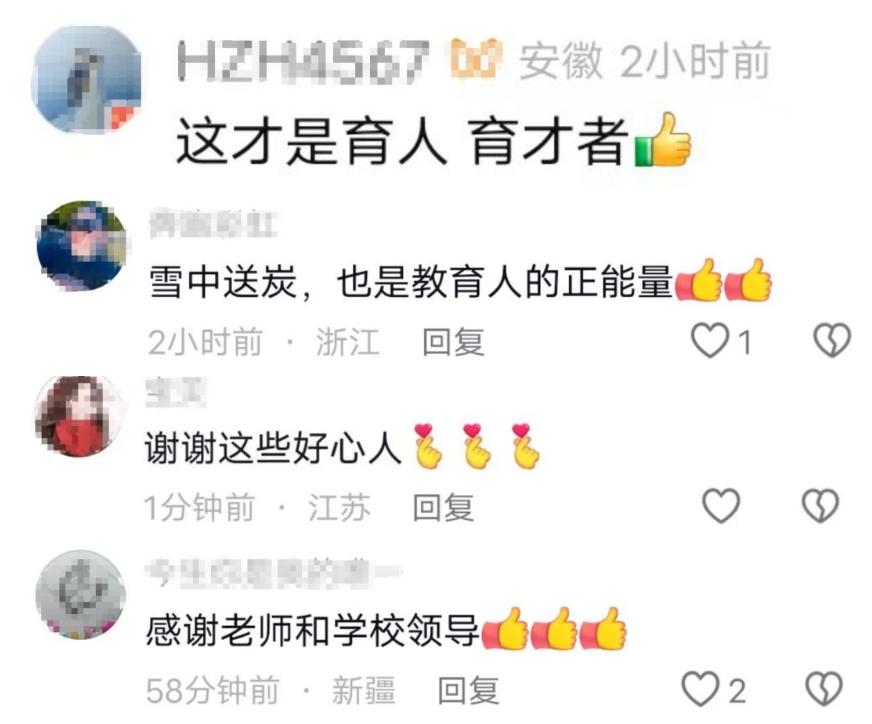The width and height of the screenshot is (872, 724).
Task: Dislike the 雪中送炭 comment with broken heart
Action: [x=832, y=340]
